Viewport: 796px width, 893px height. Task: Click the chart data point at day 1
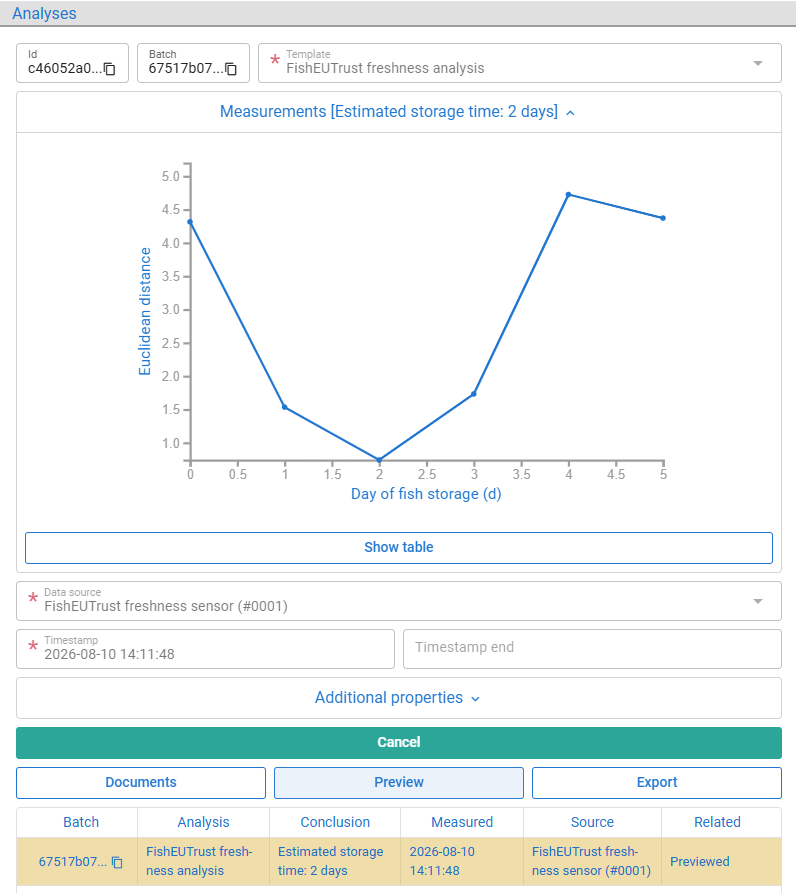tap(285, 407)
